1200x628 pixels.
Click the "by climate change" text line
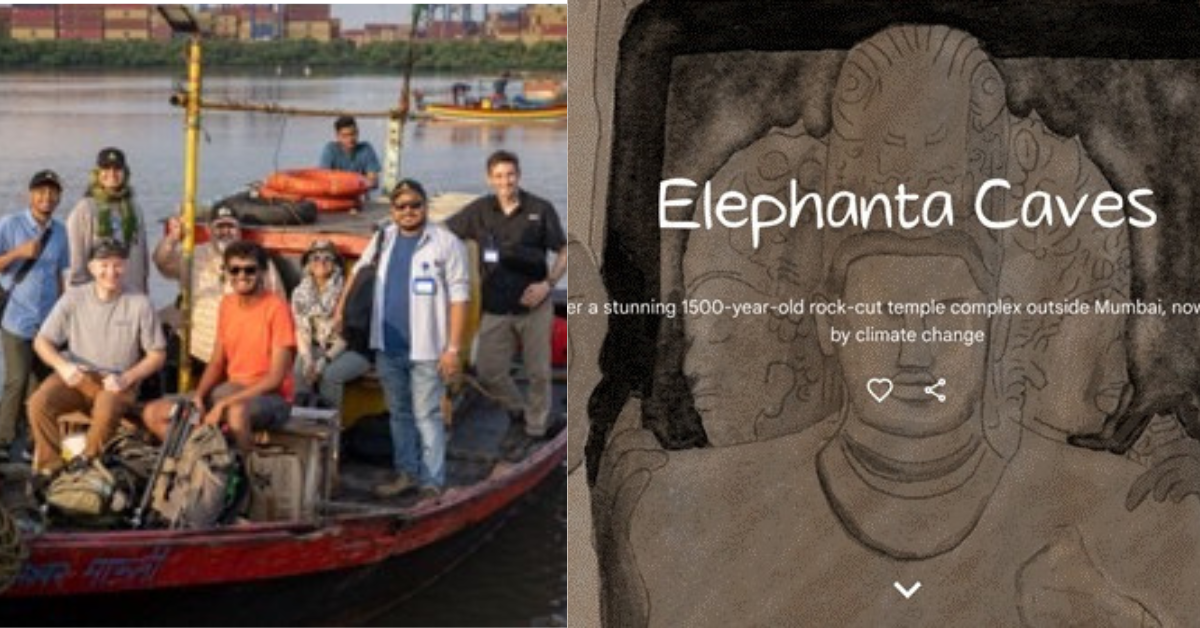pyautogui.click(x=907, y=335)
